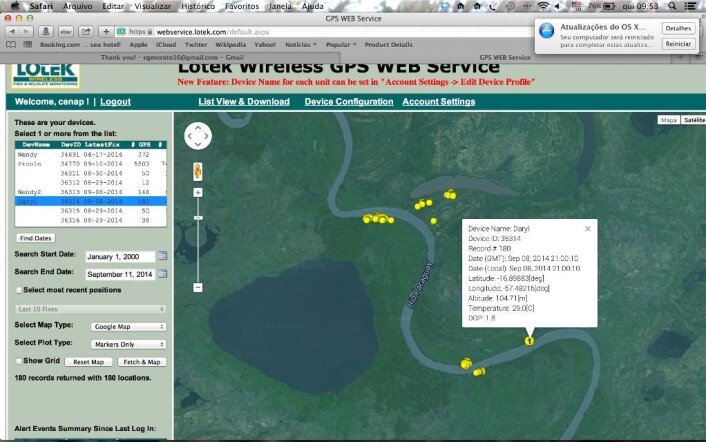The width and height of the screenshot is (706, 442).
Task: Switch map to Satélite view
Action: tap(693, 120)
